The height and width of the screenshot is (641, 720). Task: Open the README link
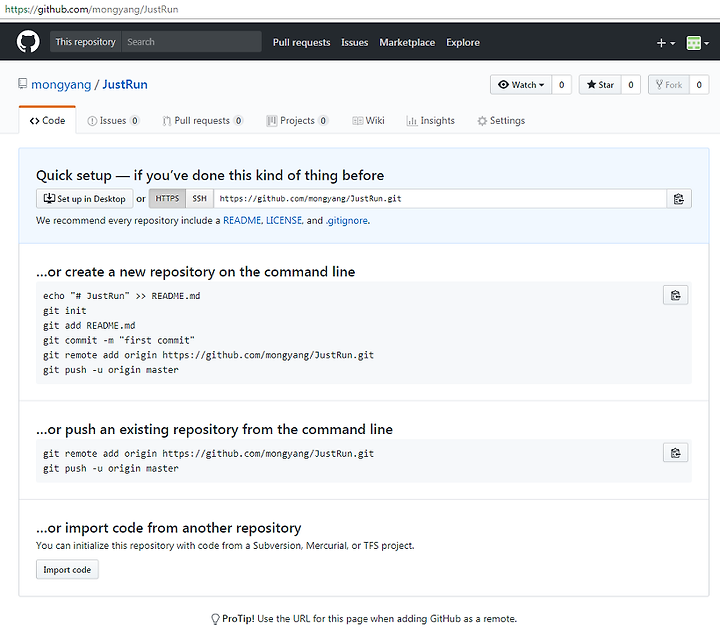[x=242, y=220]
